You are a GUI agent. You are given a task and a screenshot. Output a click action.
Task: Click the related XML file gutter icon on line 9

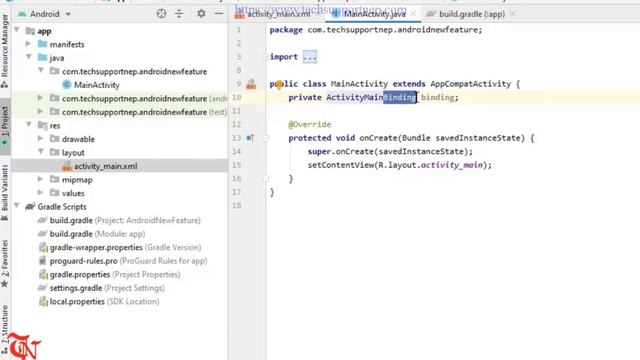point(251,84)
